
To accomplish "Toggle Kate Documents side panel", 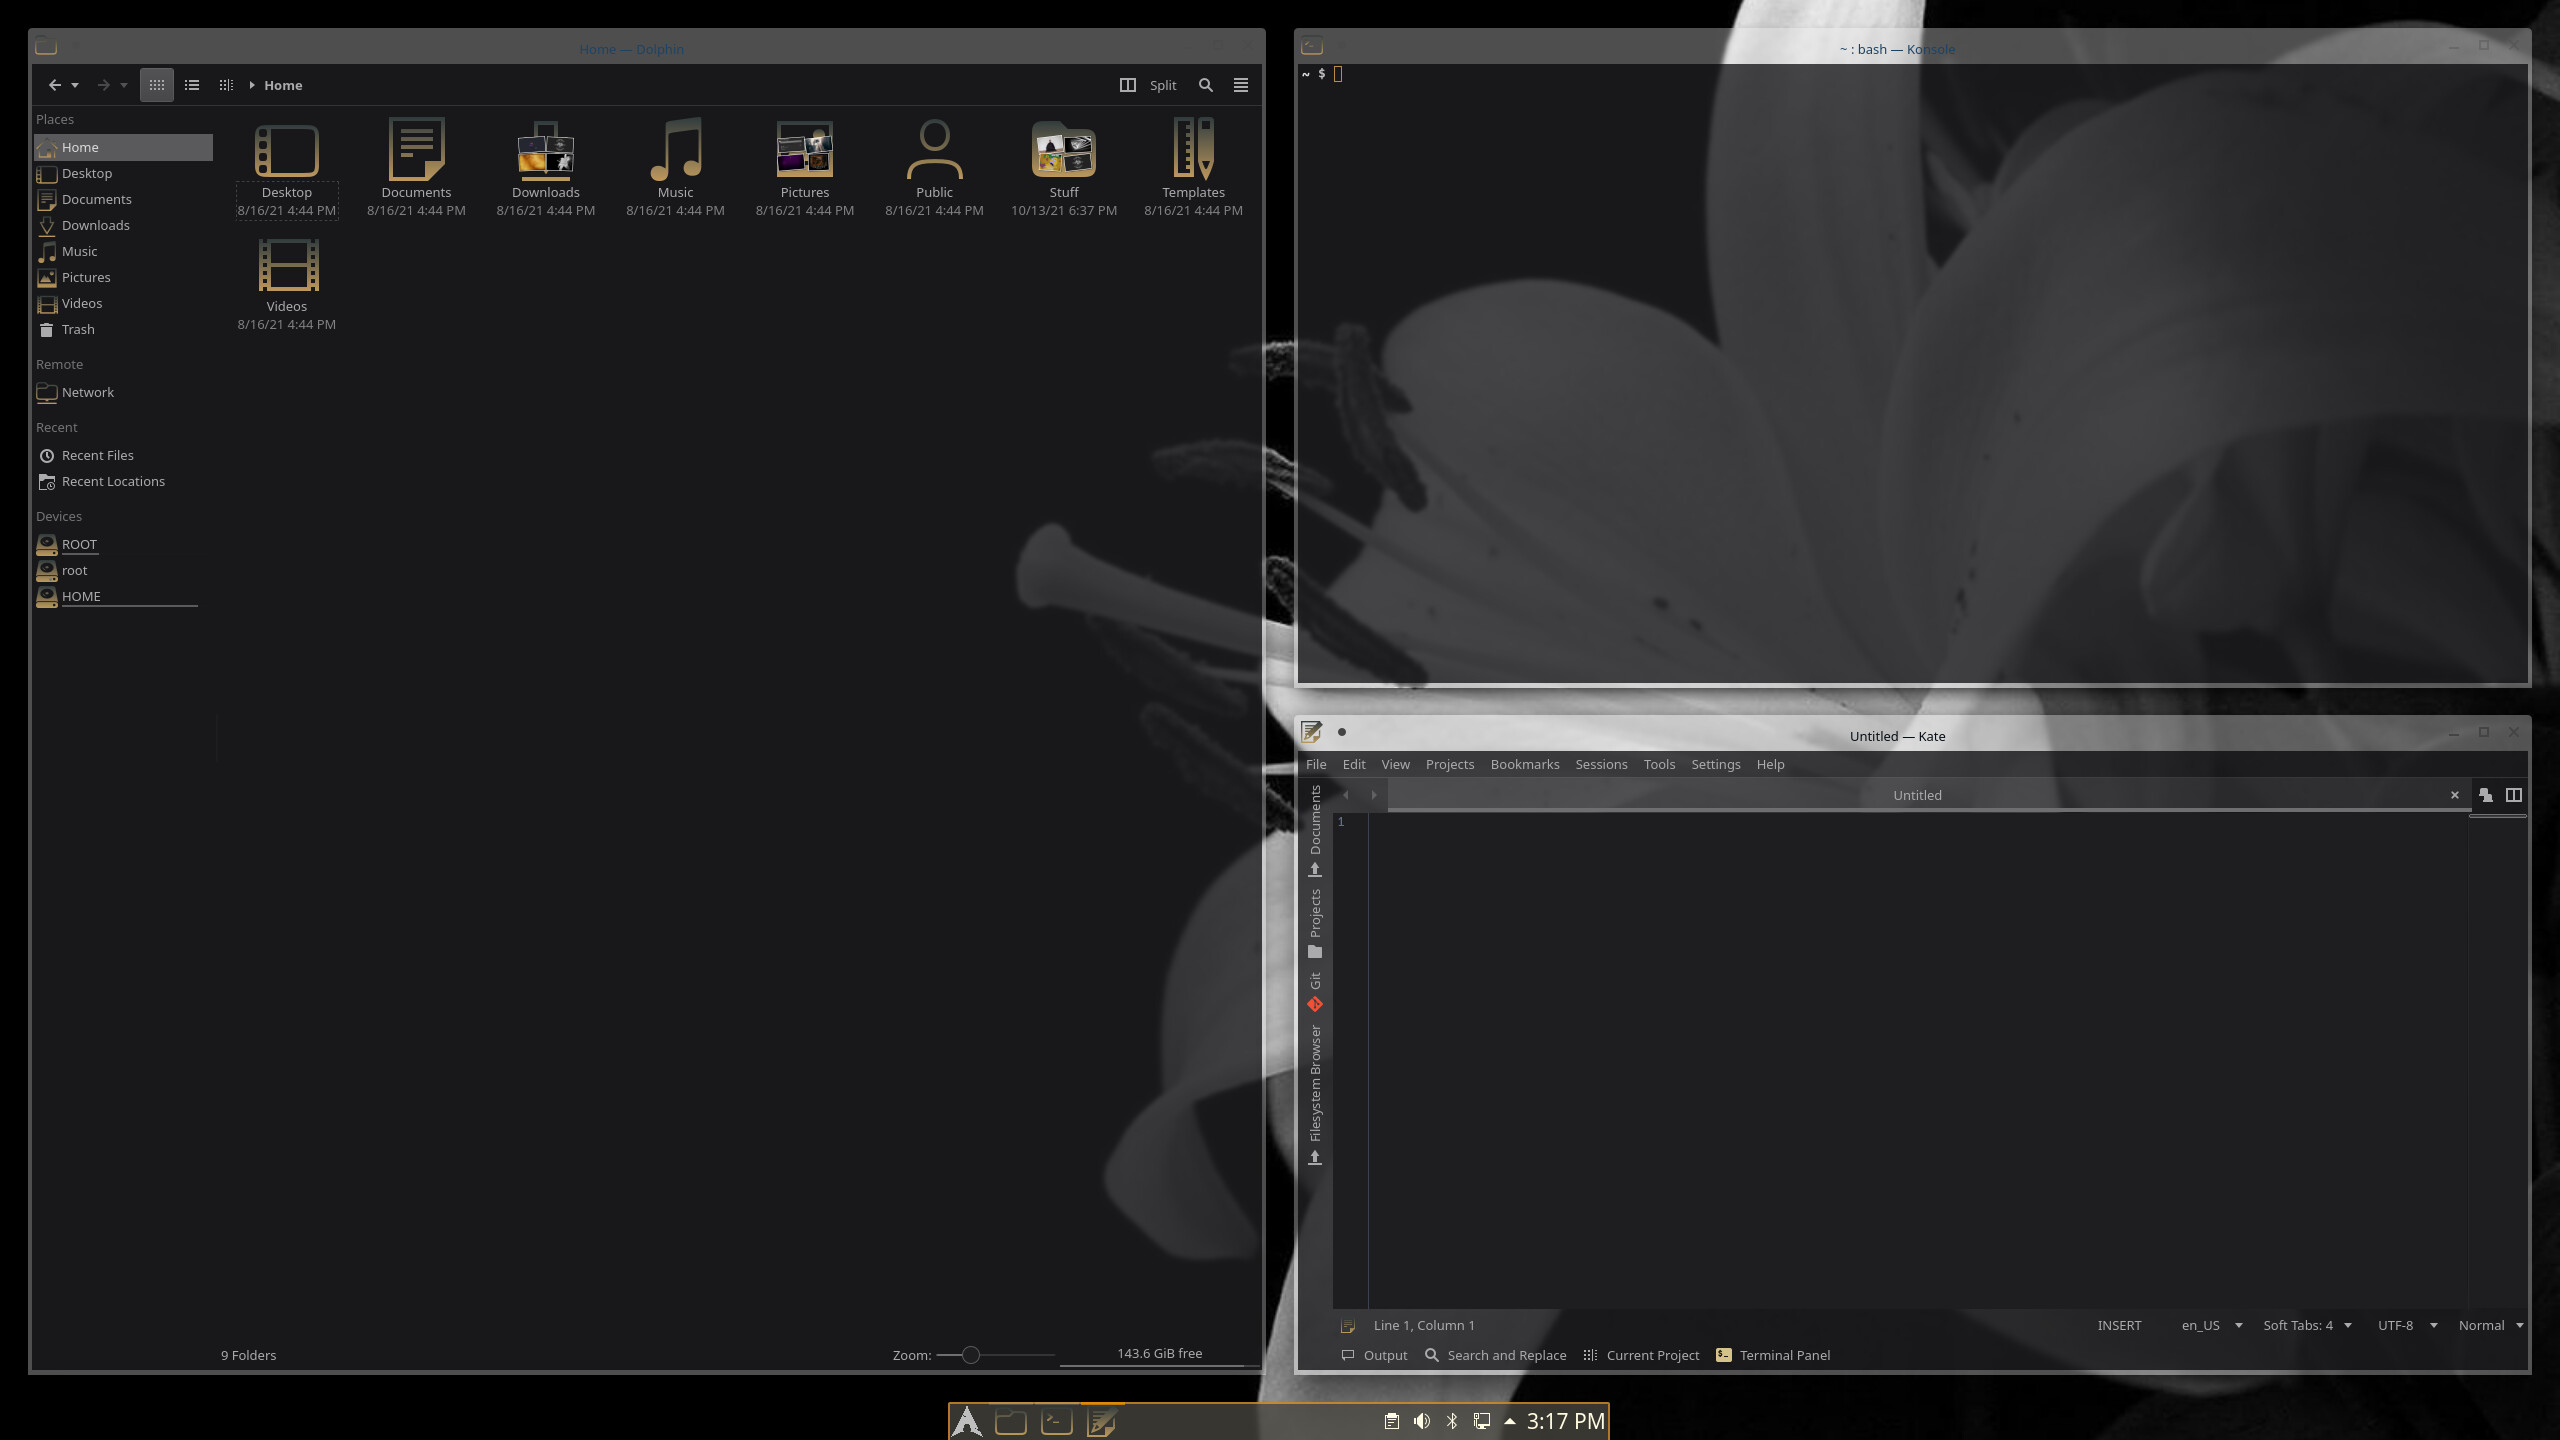I will pyautogui.click(x=1315, y=830).
